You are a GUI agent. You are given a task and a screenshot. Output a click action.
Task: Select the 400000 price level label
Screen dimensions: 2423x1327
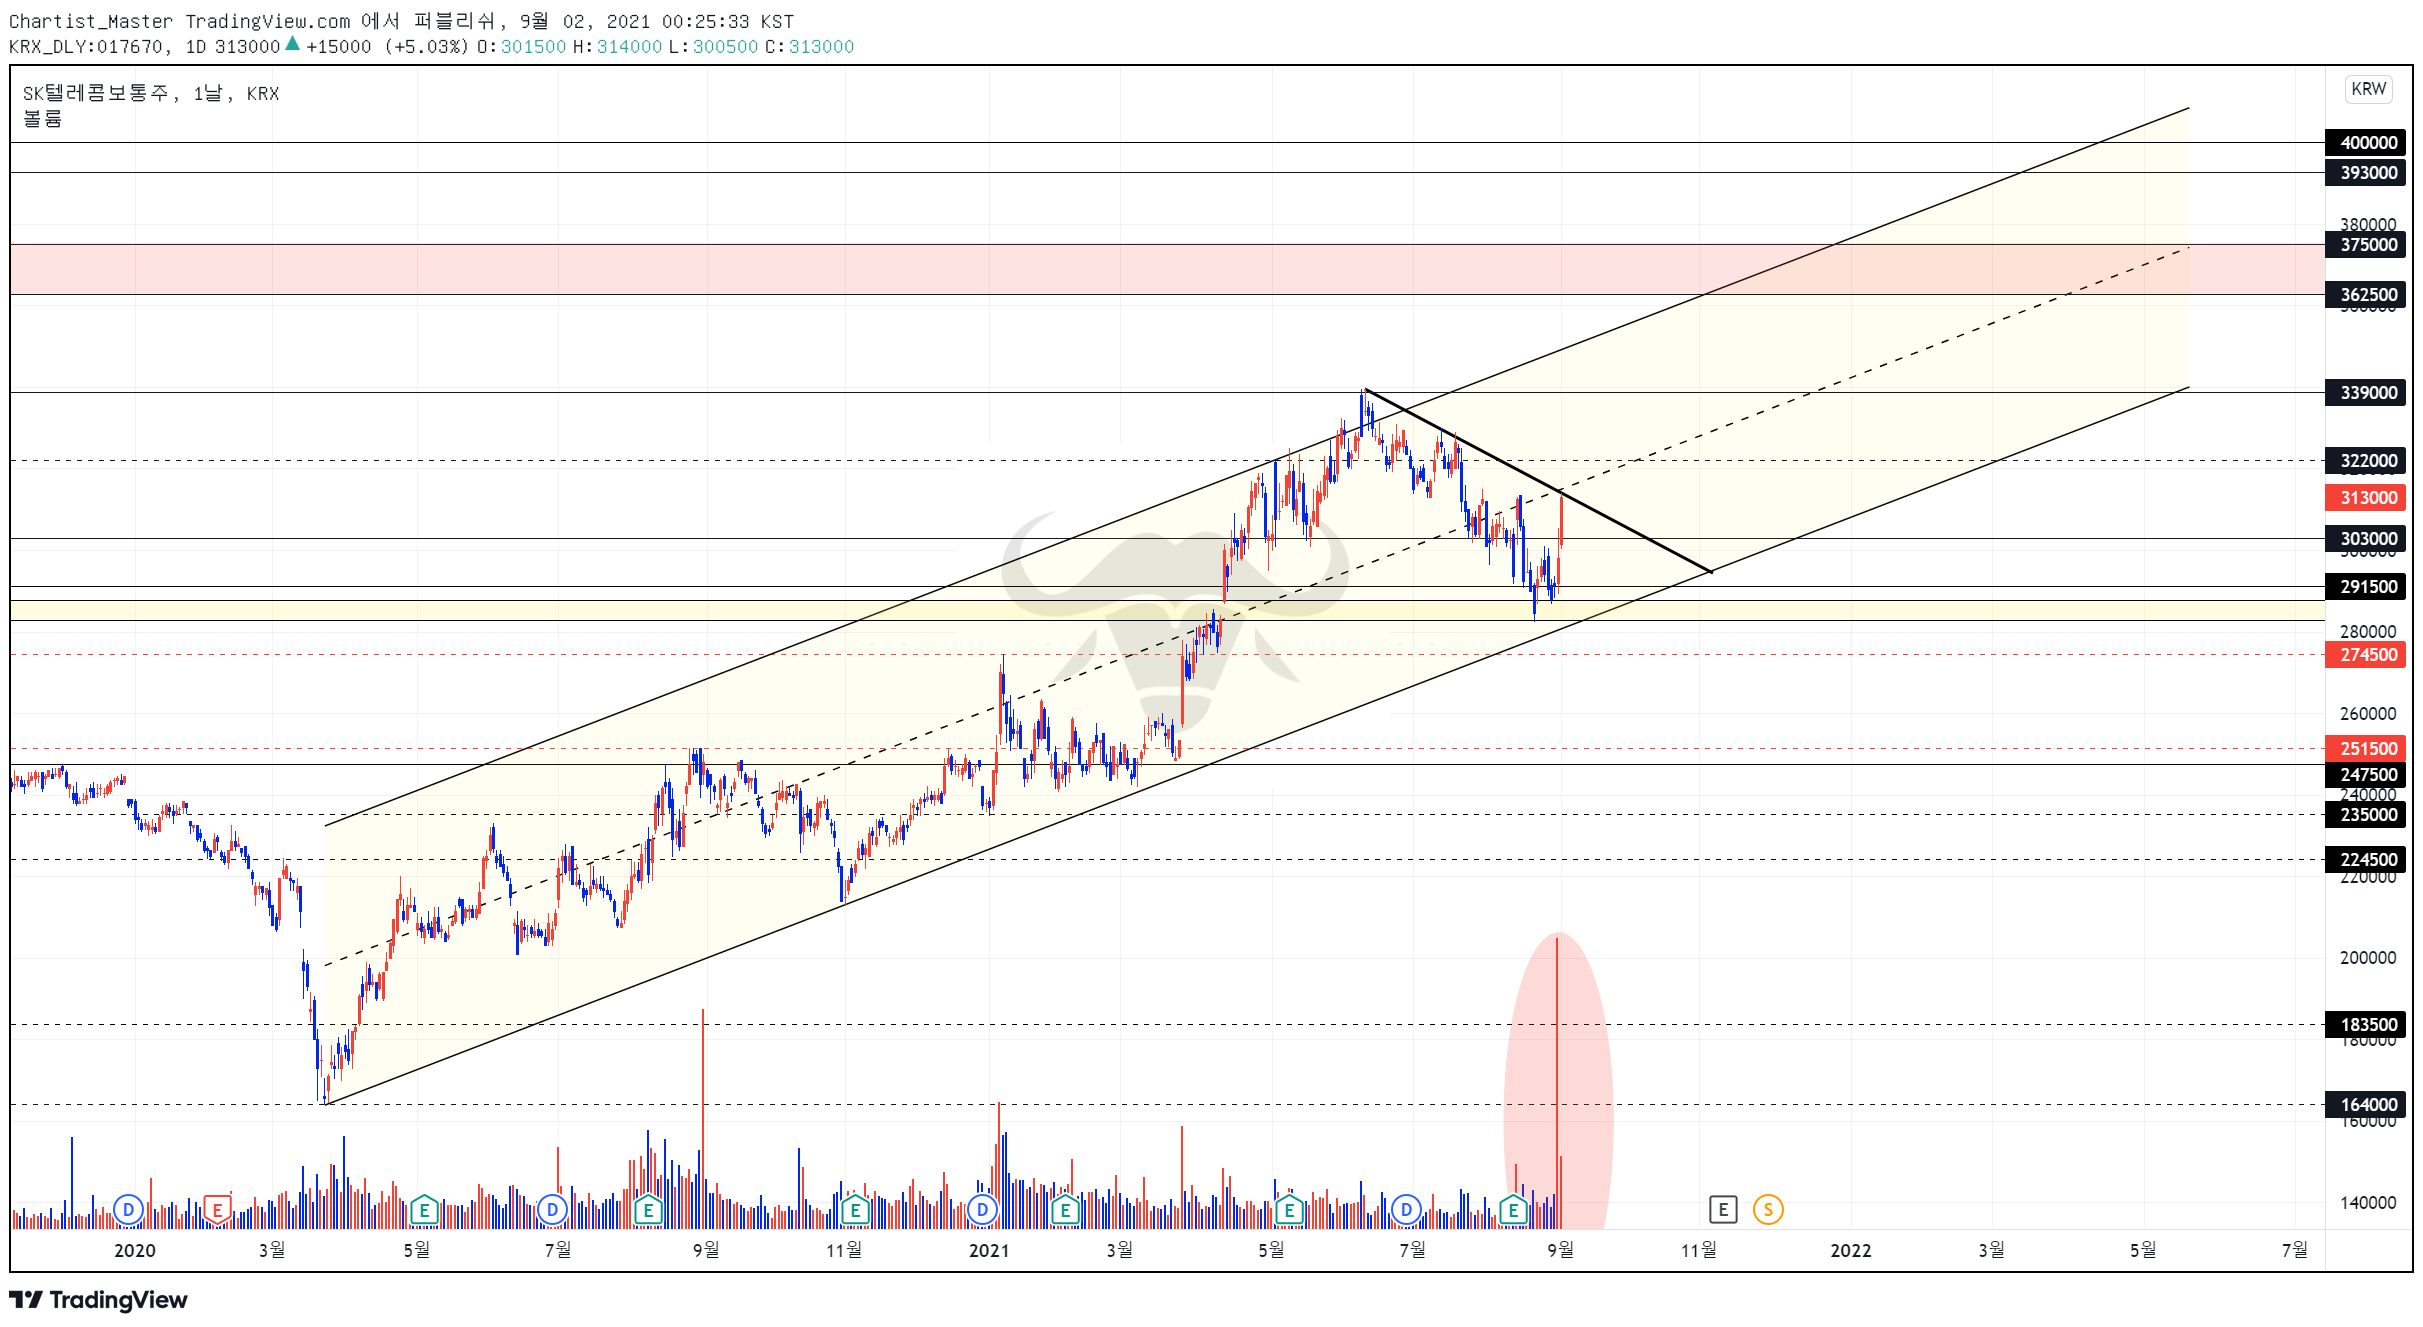click(2365, 143)
